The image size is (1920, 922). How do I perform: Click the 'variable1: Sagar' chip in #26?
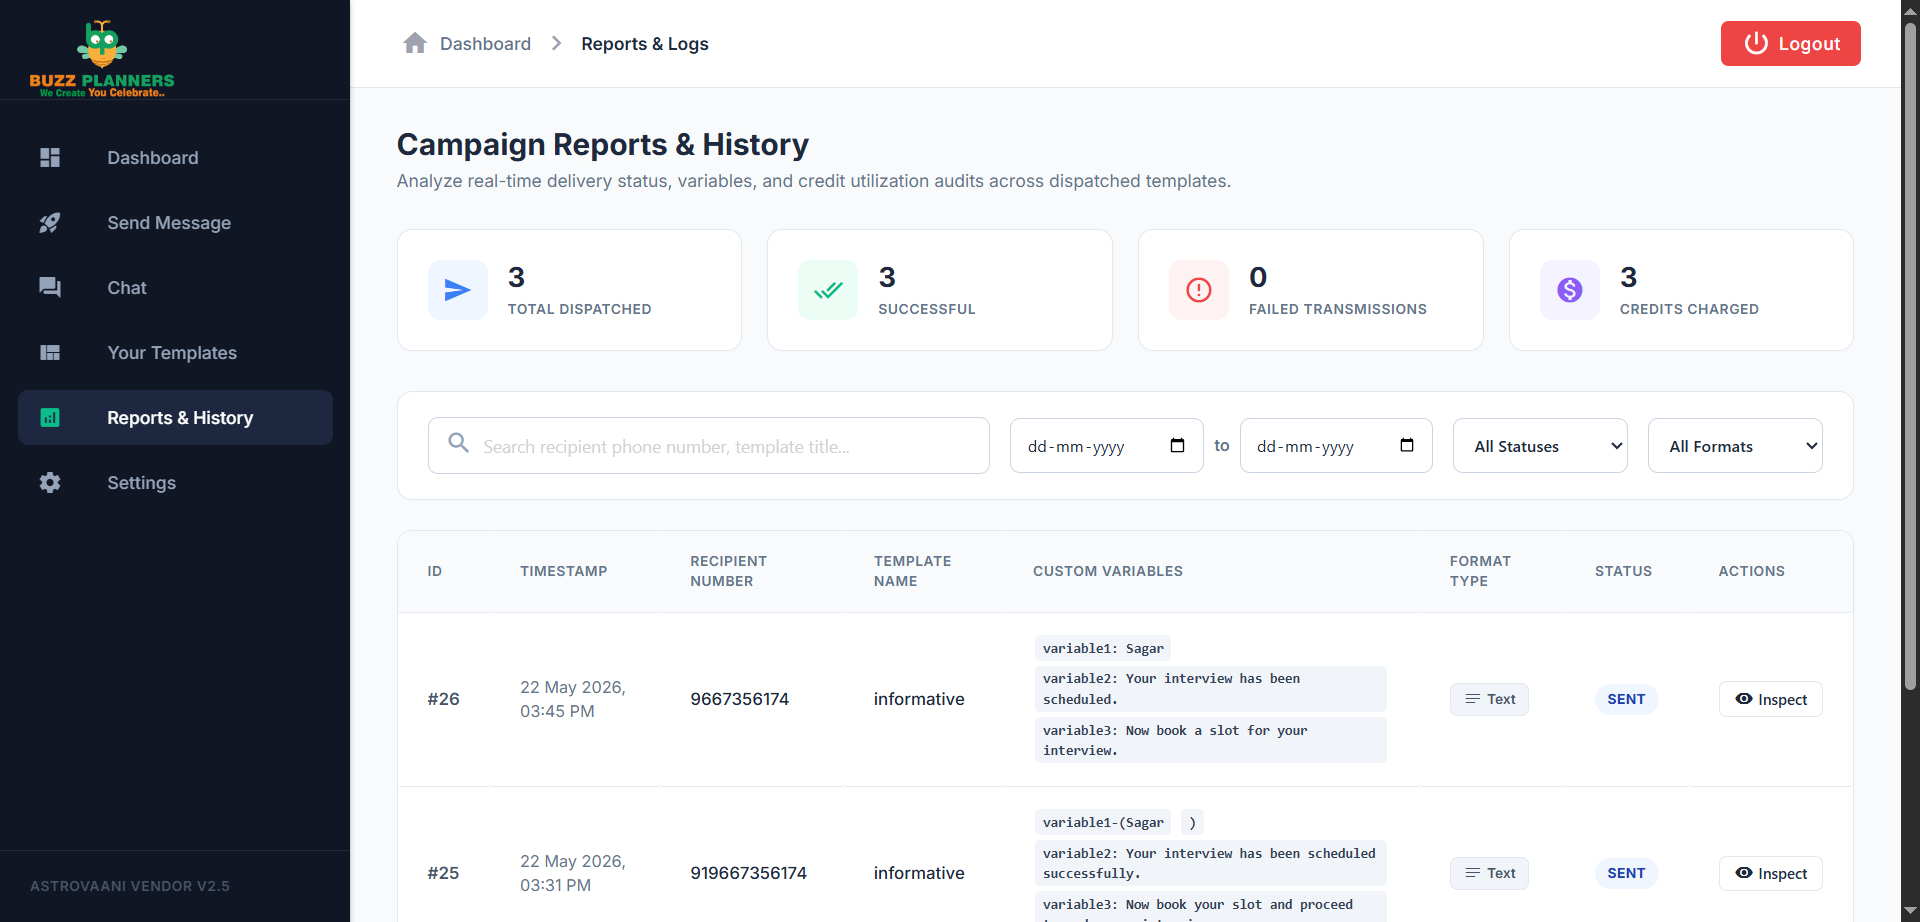coord(1103,648)
